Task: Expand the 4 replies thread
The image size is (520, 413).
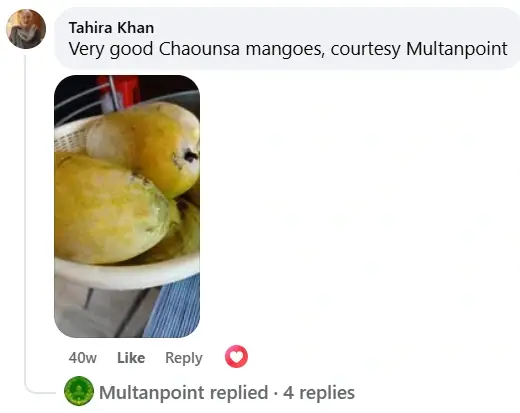Action: pyautogui.click(x=319, y=392)
